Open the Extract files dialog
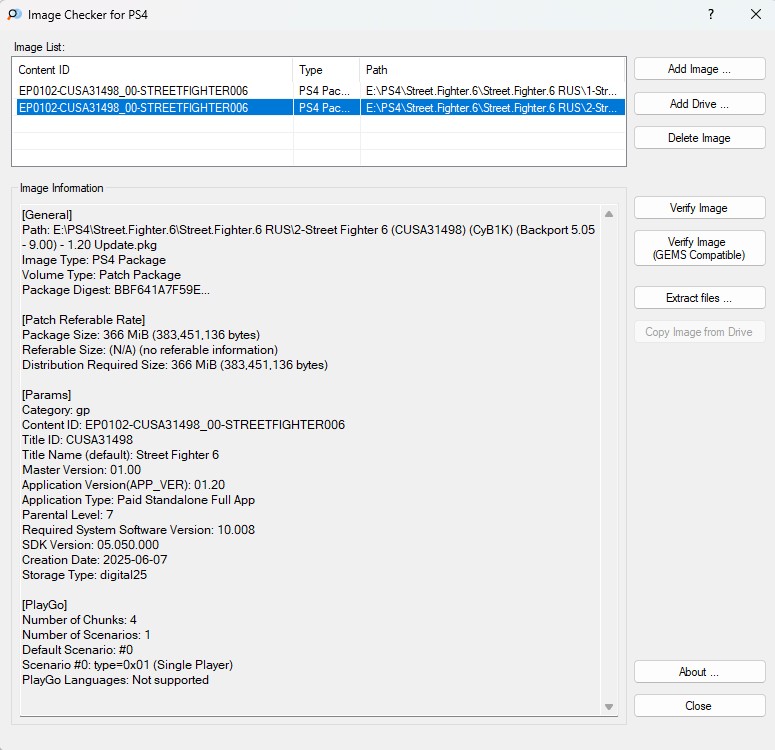Viewport: 775px width, 750px height. (699, 298)
